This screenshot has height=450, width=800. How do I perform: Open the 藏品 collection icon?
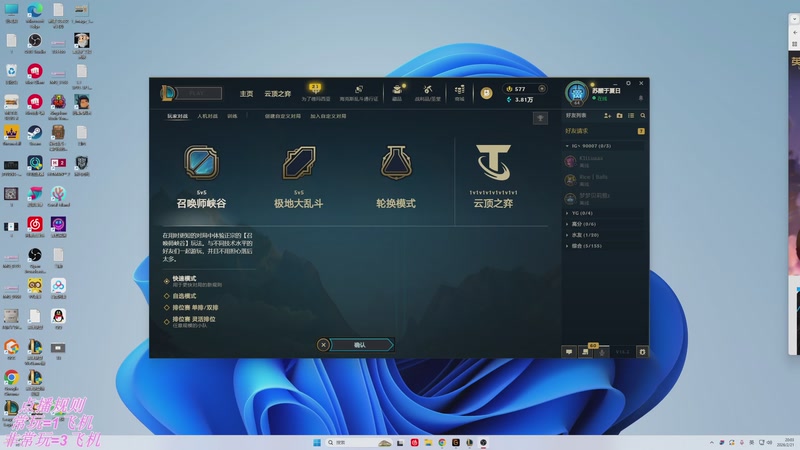tap(397, 92)
